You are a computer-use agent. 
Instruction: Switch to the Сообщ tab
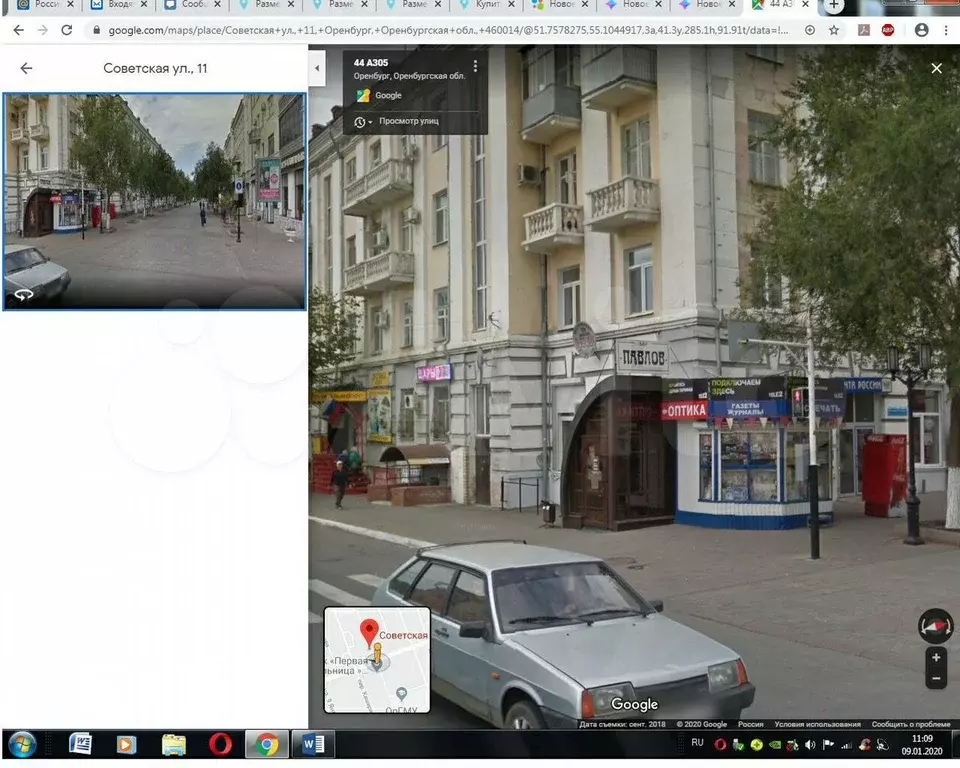[193, 5]
